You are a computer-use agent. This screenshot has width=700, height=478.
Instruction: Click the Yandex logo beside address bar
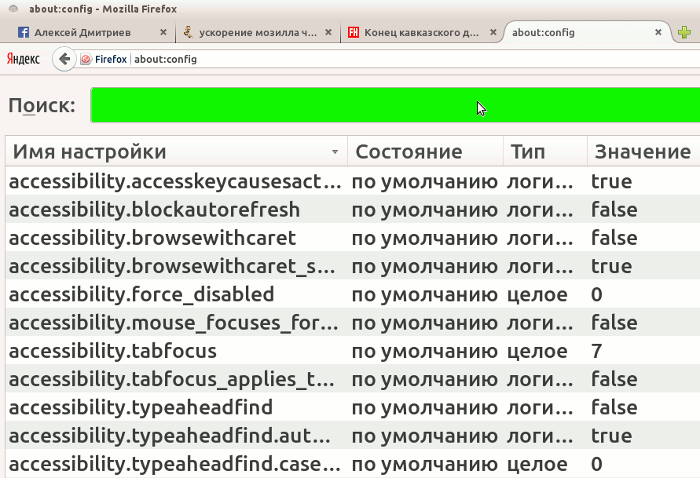(23, 59)
